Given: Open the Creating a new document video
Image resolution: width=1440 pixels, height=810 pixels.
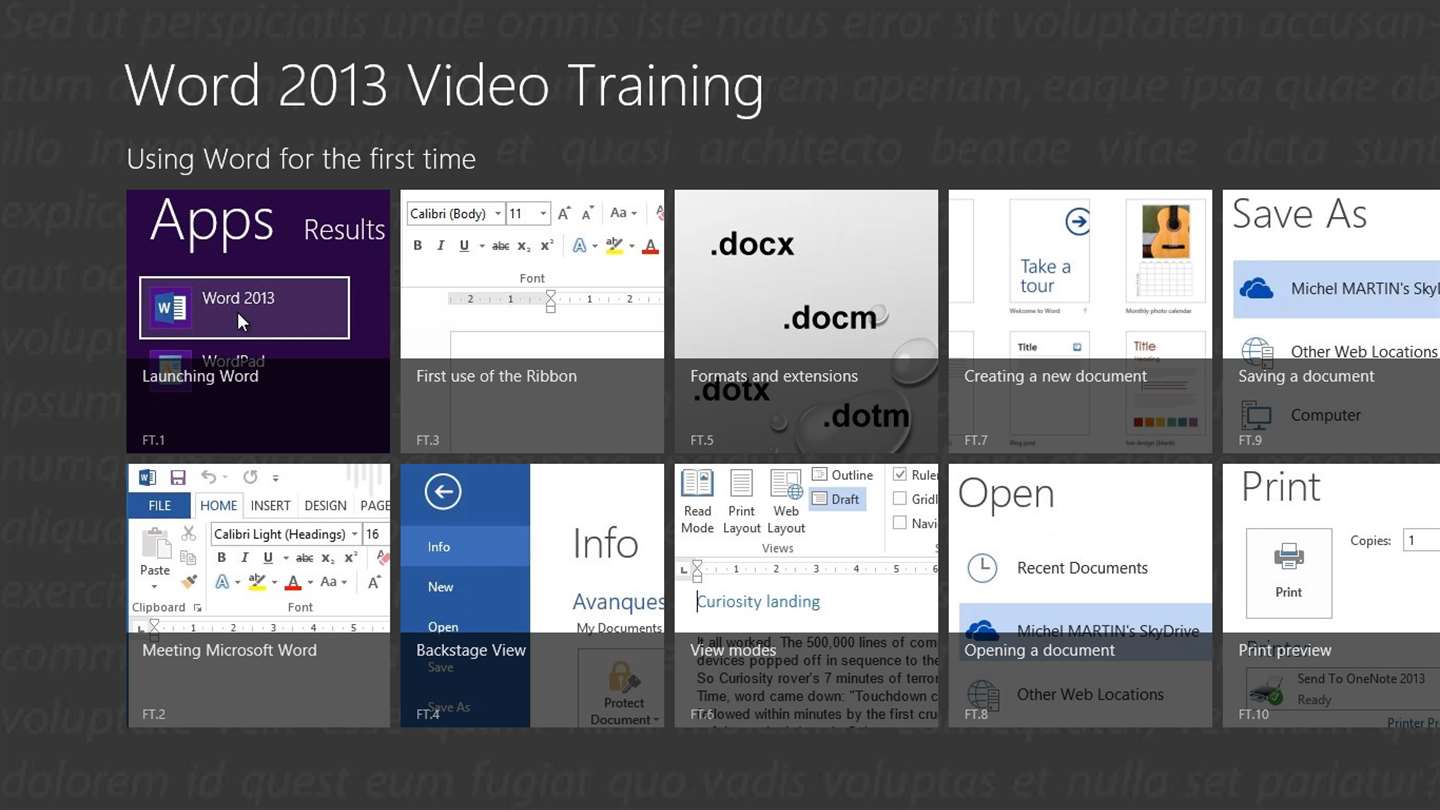Looking at the screenshot, I should pos(1080,321).
